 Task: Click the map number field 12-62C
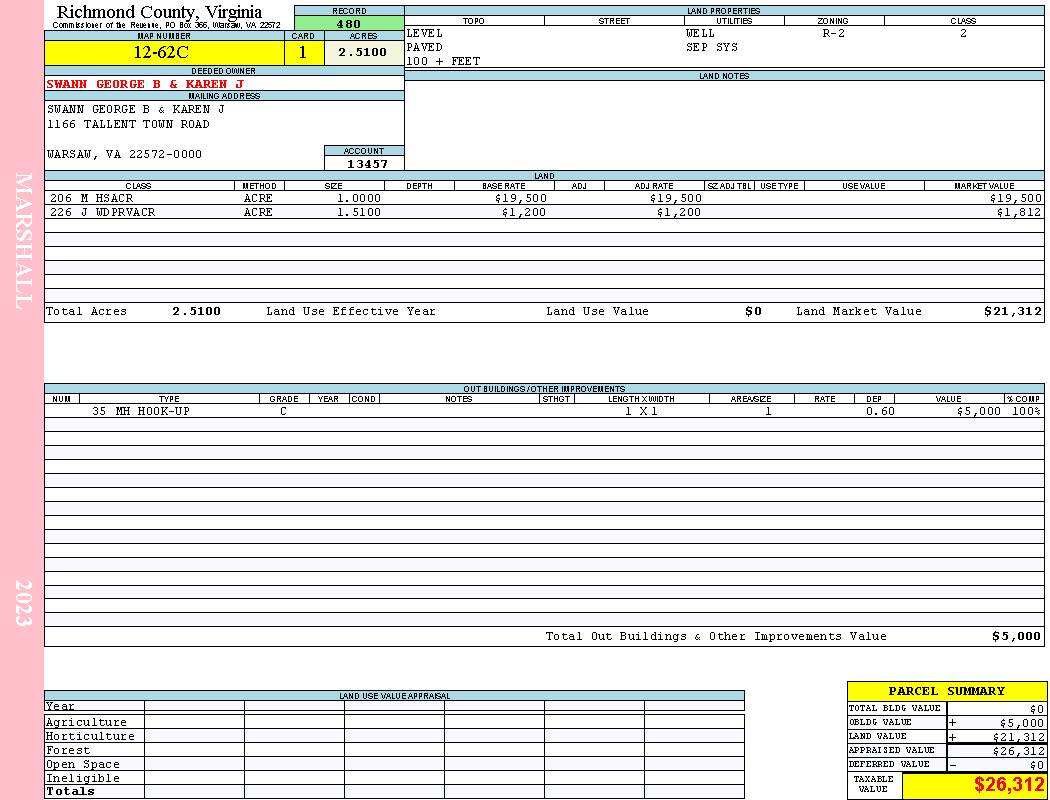coord(165,53)
